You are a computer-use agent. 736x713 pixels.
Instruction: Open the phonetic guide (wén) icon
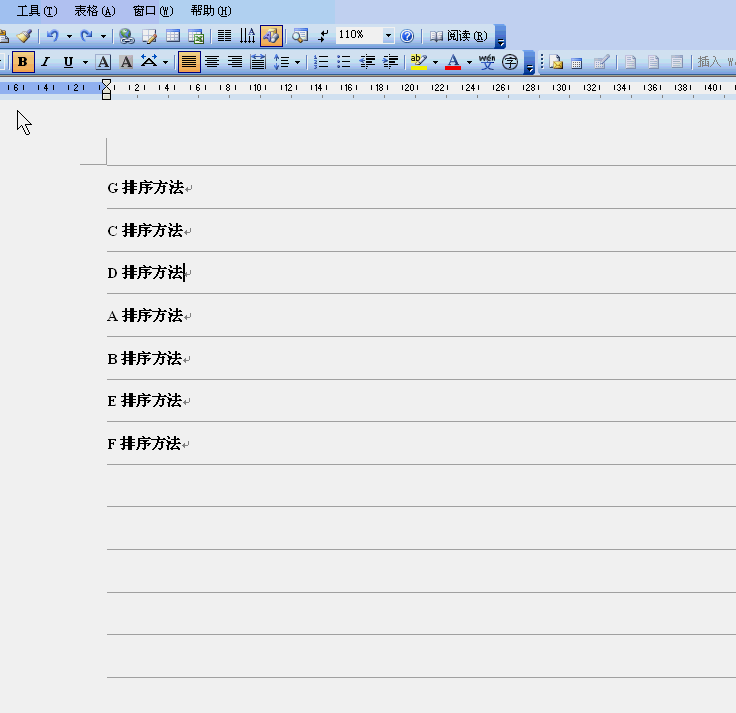487,62
